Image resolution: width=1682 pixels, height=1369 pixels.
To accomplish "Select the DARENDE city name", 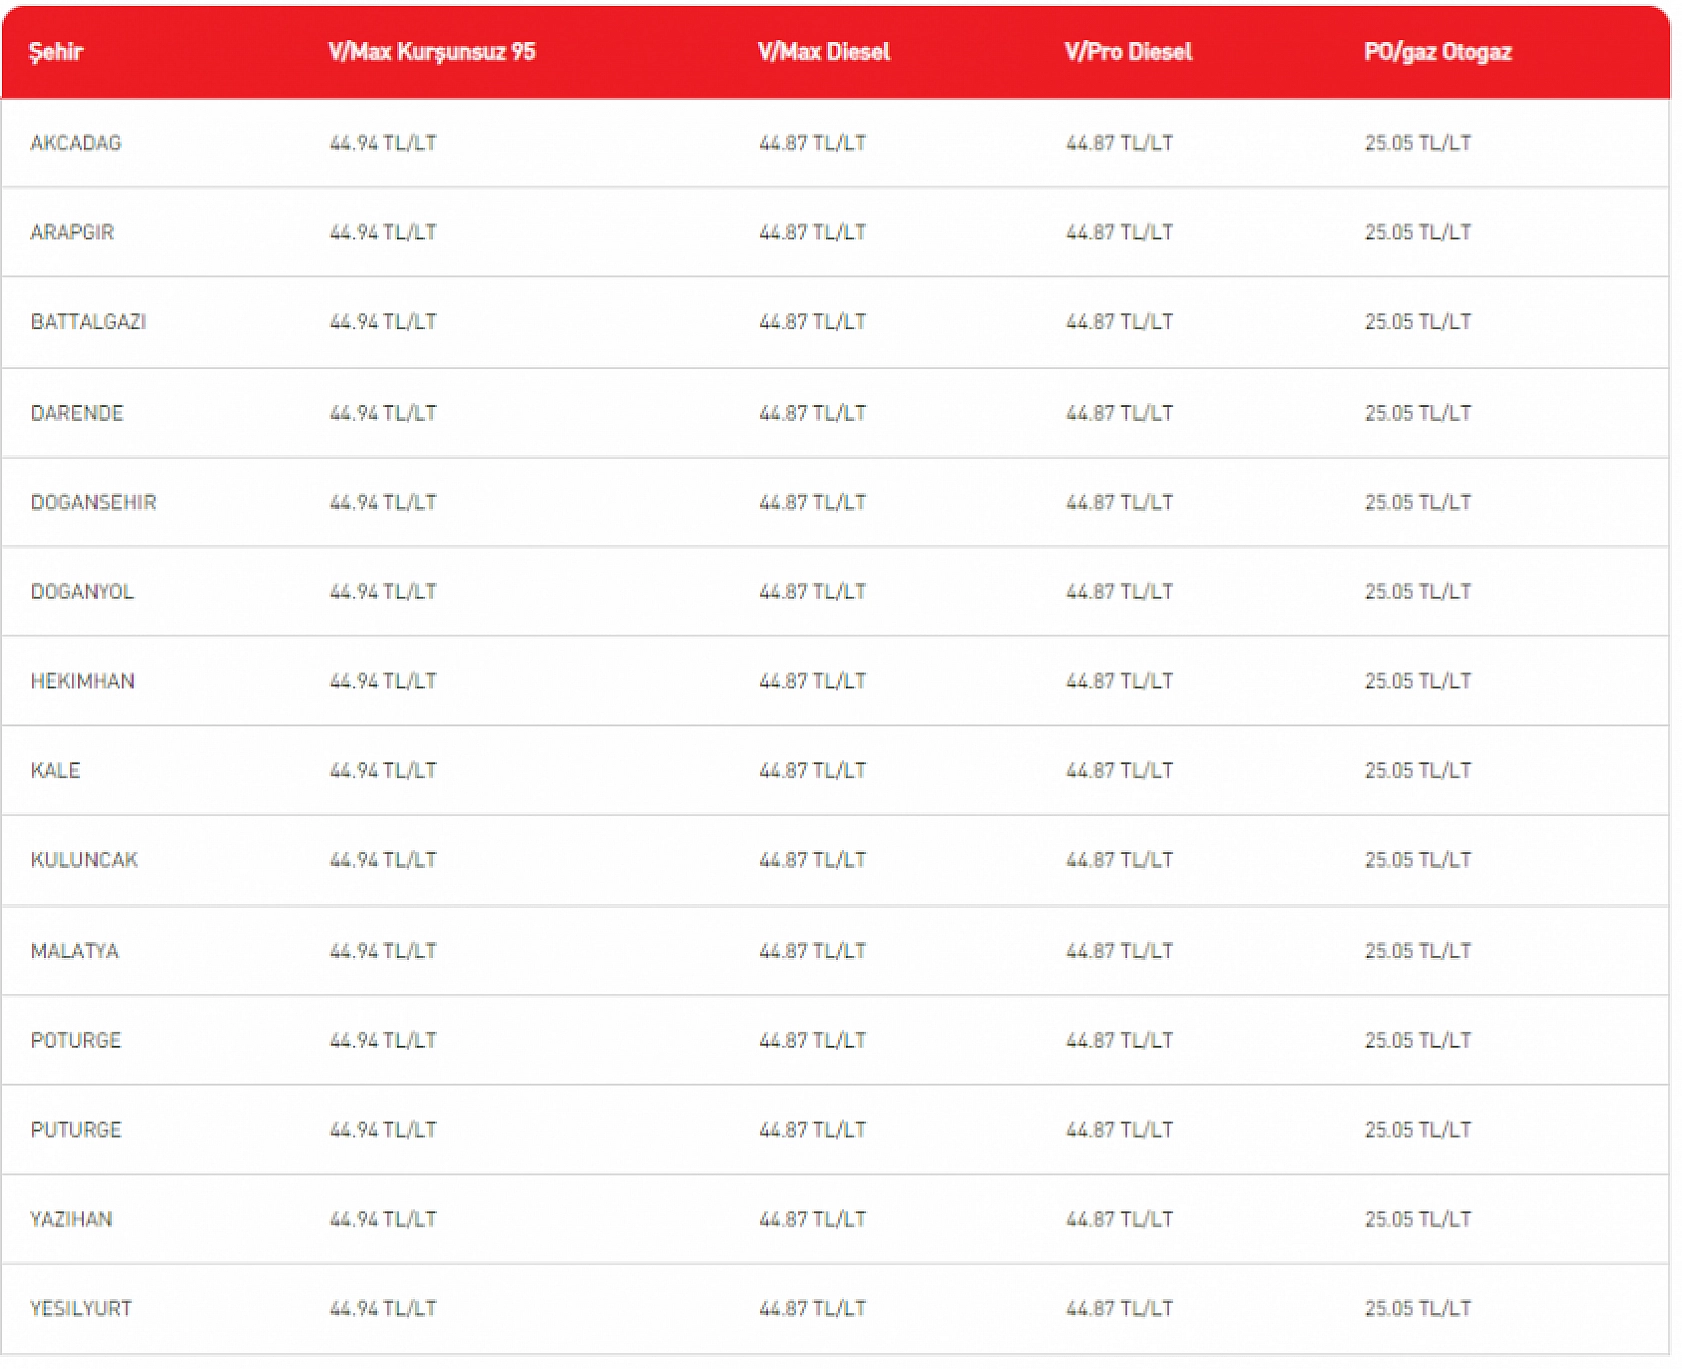I will [77, 413].
